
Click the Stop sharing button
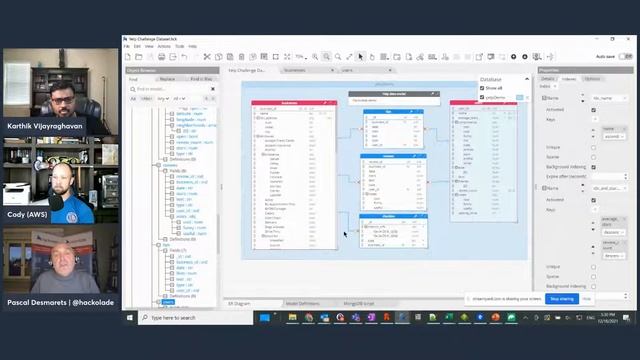coord(562,299)
